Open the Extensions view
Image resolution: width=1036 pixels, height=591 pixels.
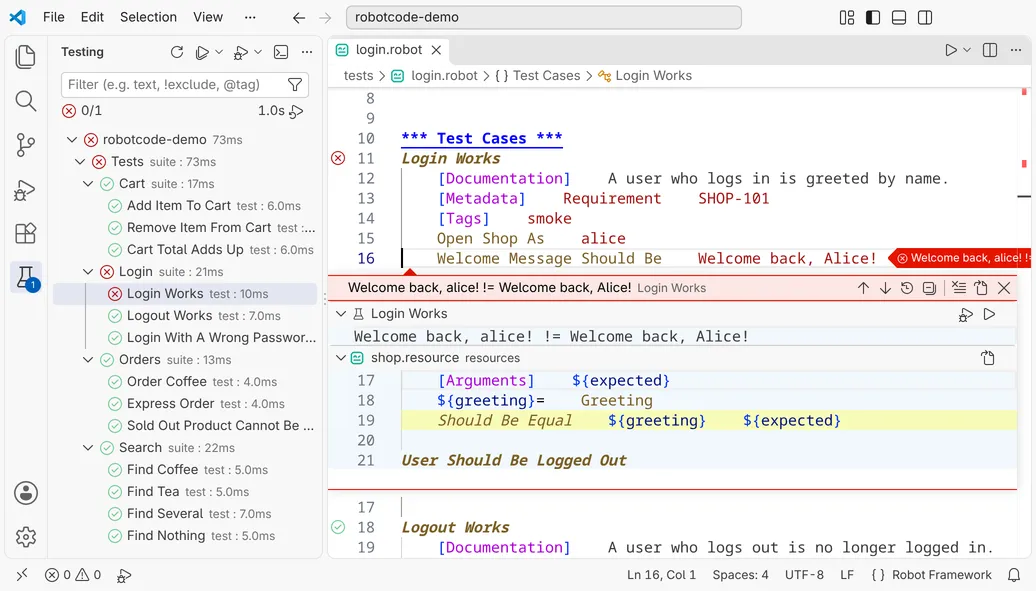pyautogui.click(x=25, y=233)
